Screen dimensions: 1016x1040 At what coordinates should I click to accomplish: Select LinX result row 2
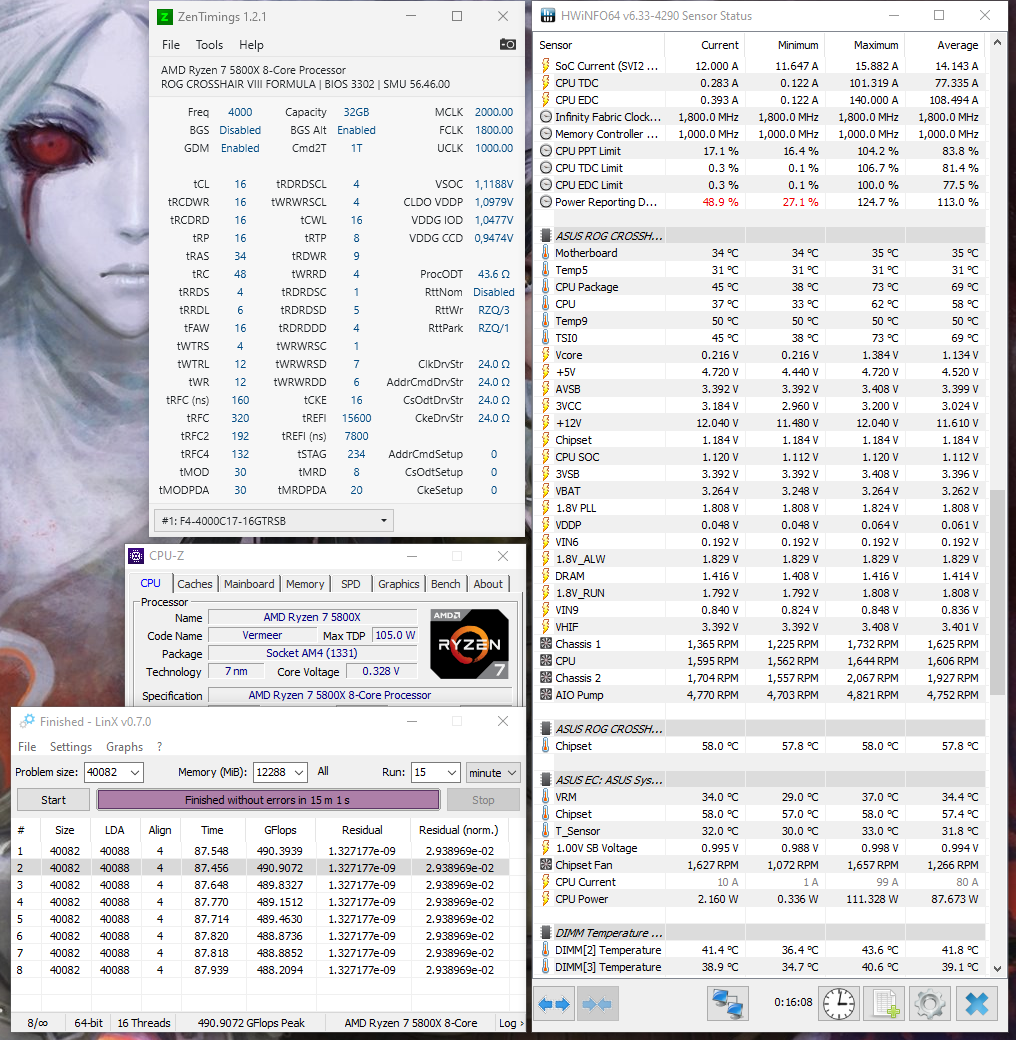260,868
